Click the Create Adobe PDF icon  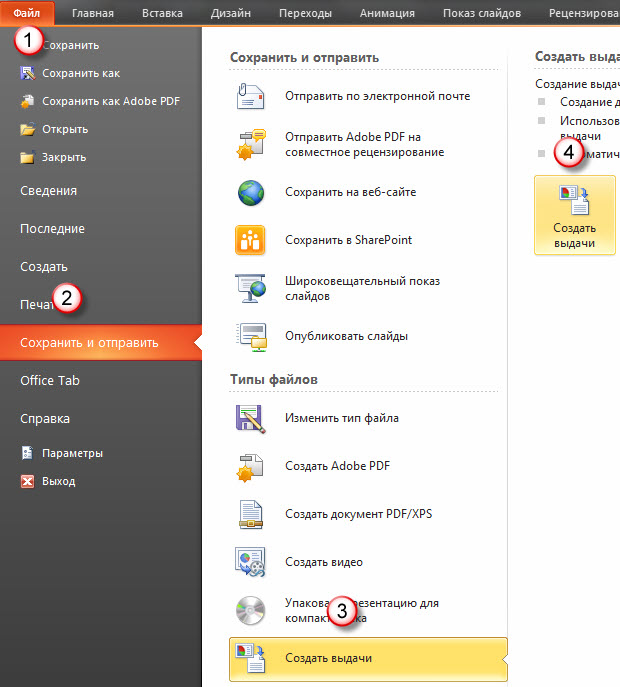click(x=249, y=467)
